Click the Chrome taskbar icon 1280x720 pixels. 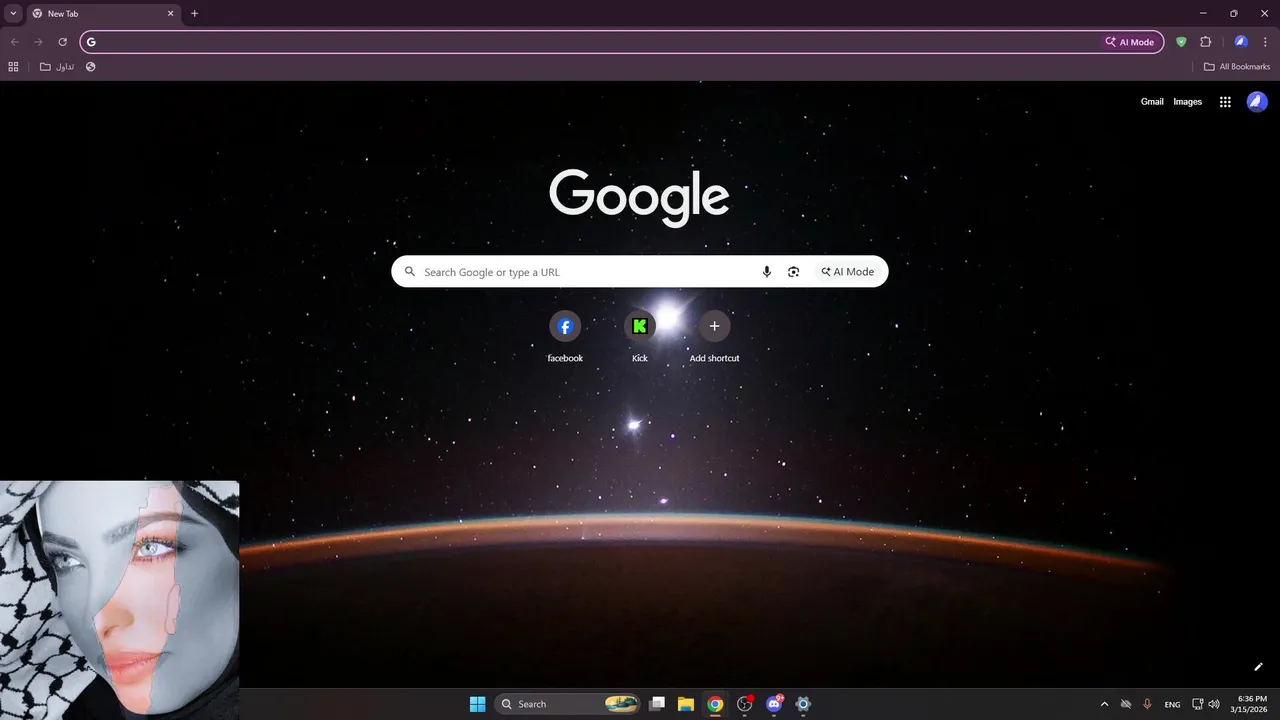715,704
